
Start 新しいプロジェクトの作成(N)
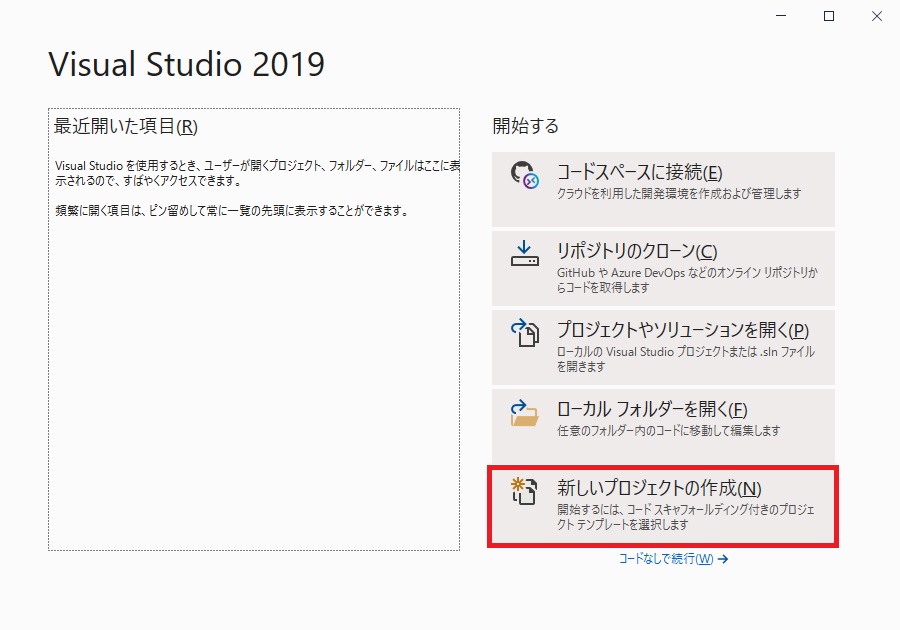click(663, 506)
